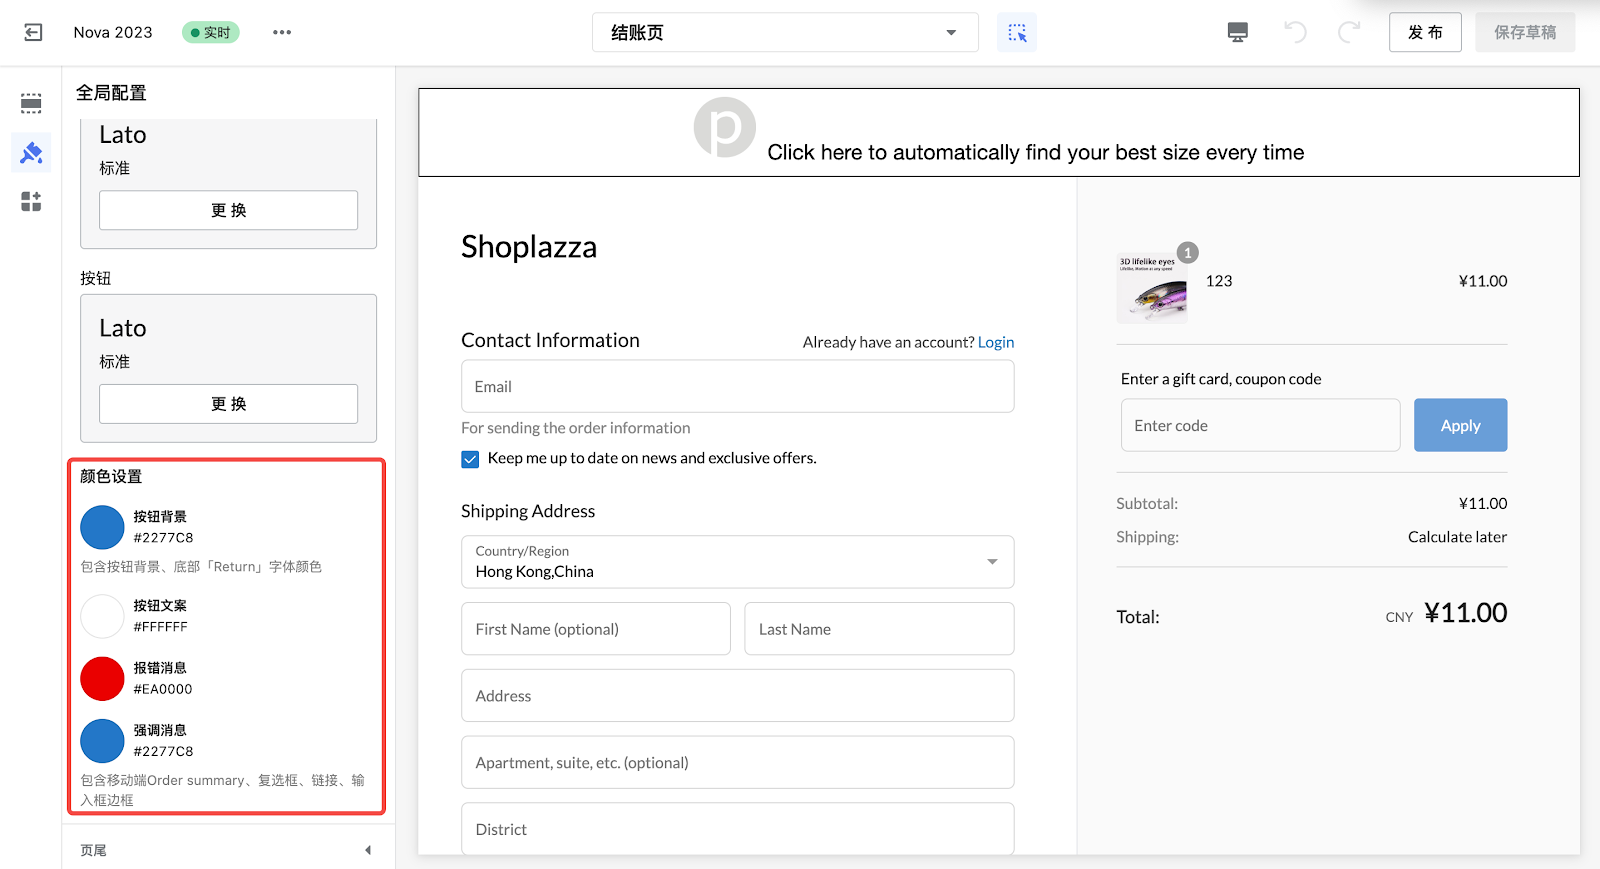This screenshot has height=869, width=1600.
Task: Click the undo arrow icon
Action: [x=1295, y=32]
